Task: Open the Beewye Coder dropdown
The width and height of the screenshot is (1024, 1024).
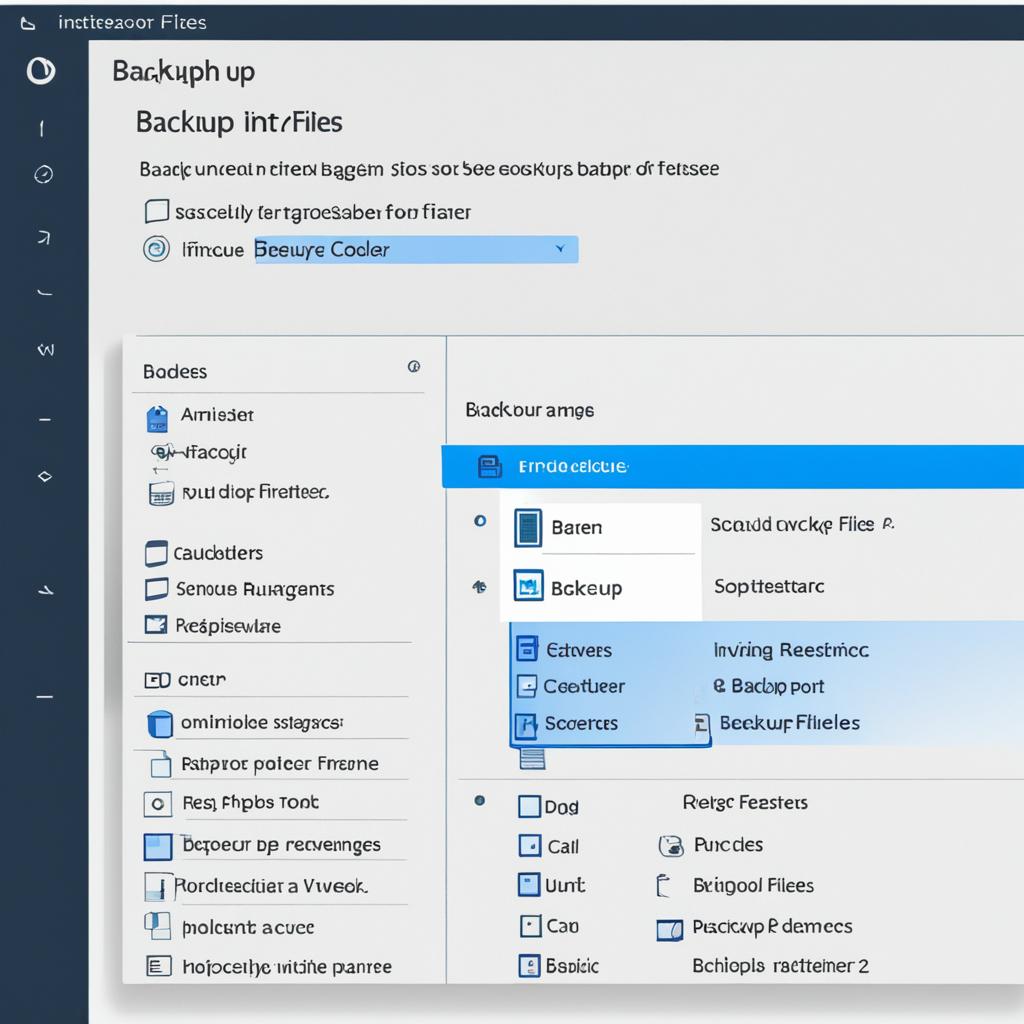Action: [x=416, y=249]
